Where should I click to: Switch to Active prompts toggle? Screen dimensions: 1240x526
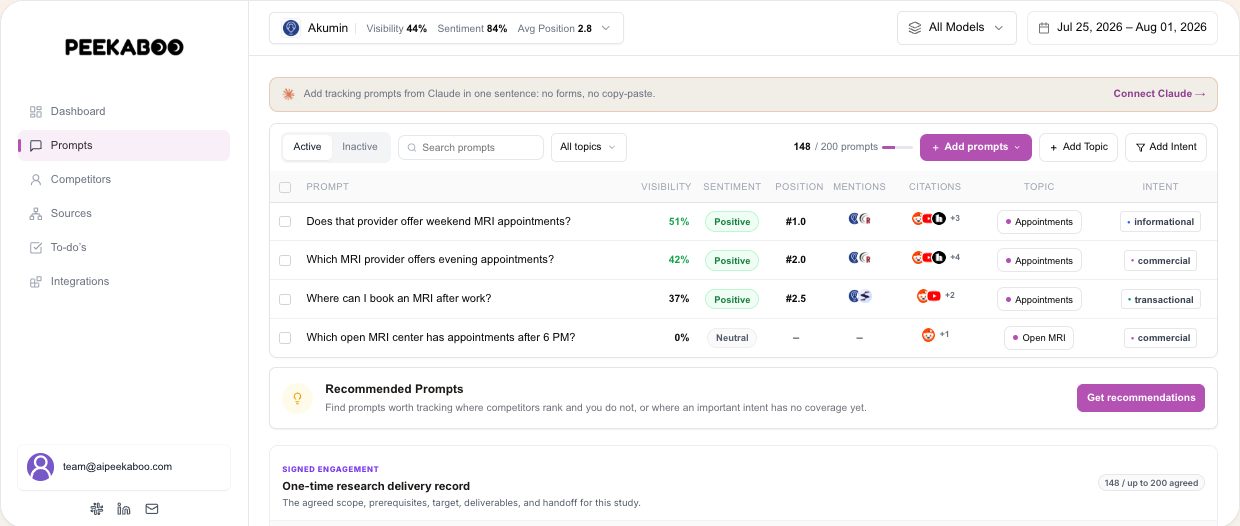click(307, 147)
